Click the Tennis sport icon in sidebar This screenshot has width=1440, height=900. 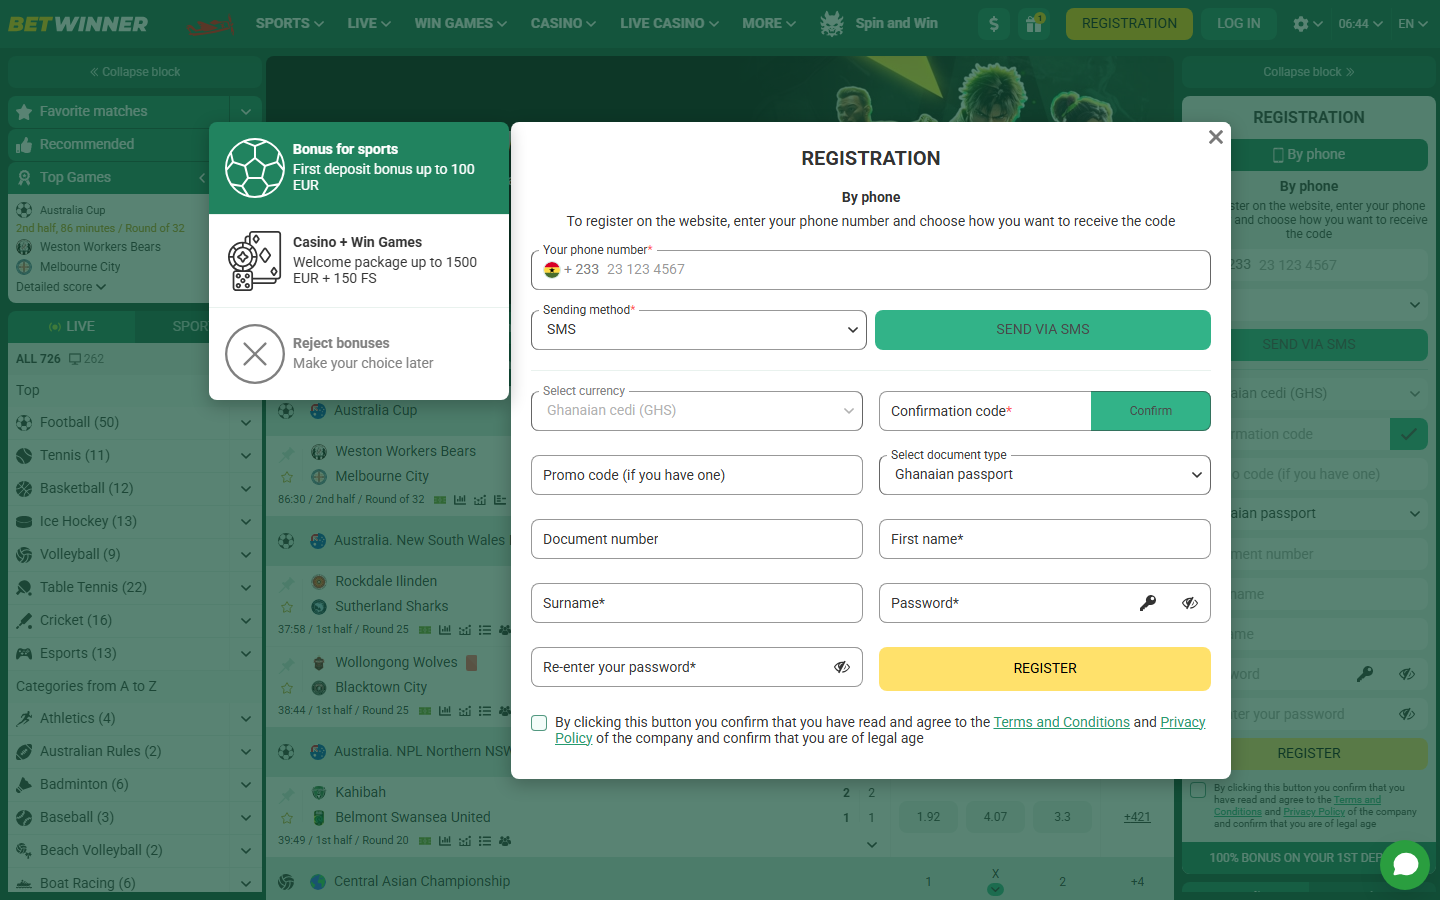(24, 456)
